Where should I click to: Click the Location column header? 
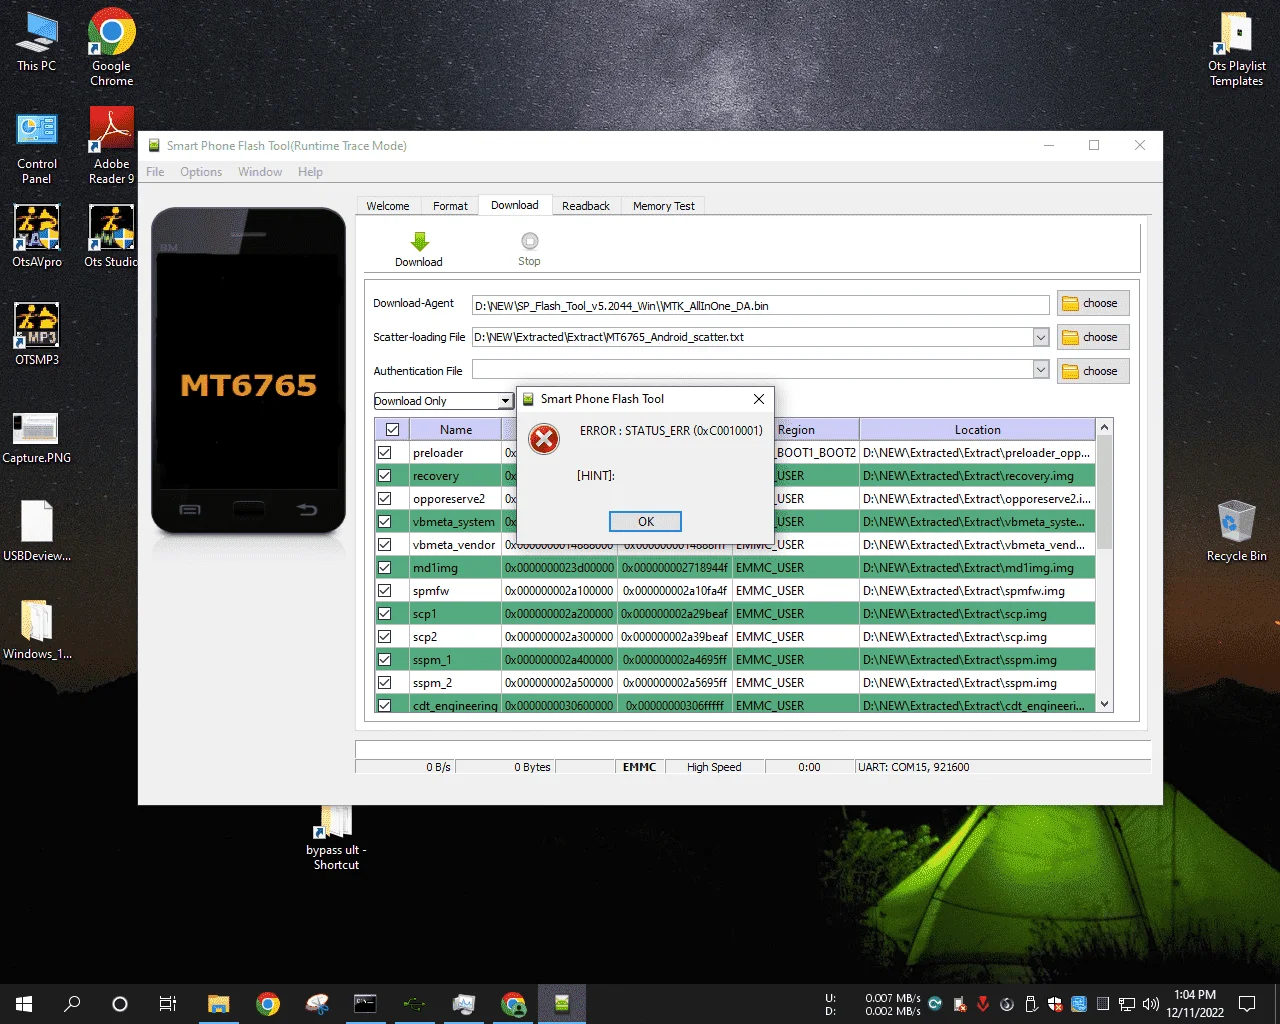[977, 430]
